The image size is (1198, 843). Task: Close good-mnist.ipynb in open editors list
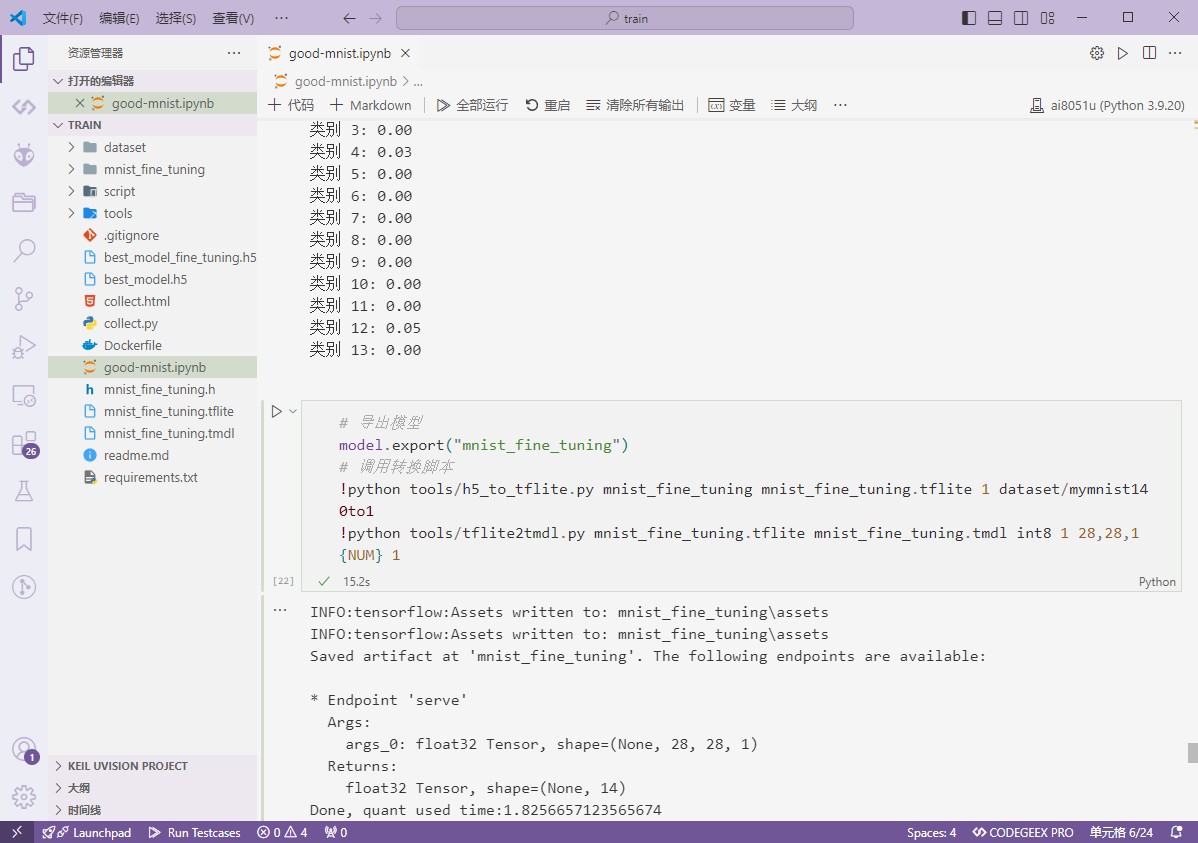[x=79, y=103]
